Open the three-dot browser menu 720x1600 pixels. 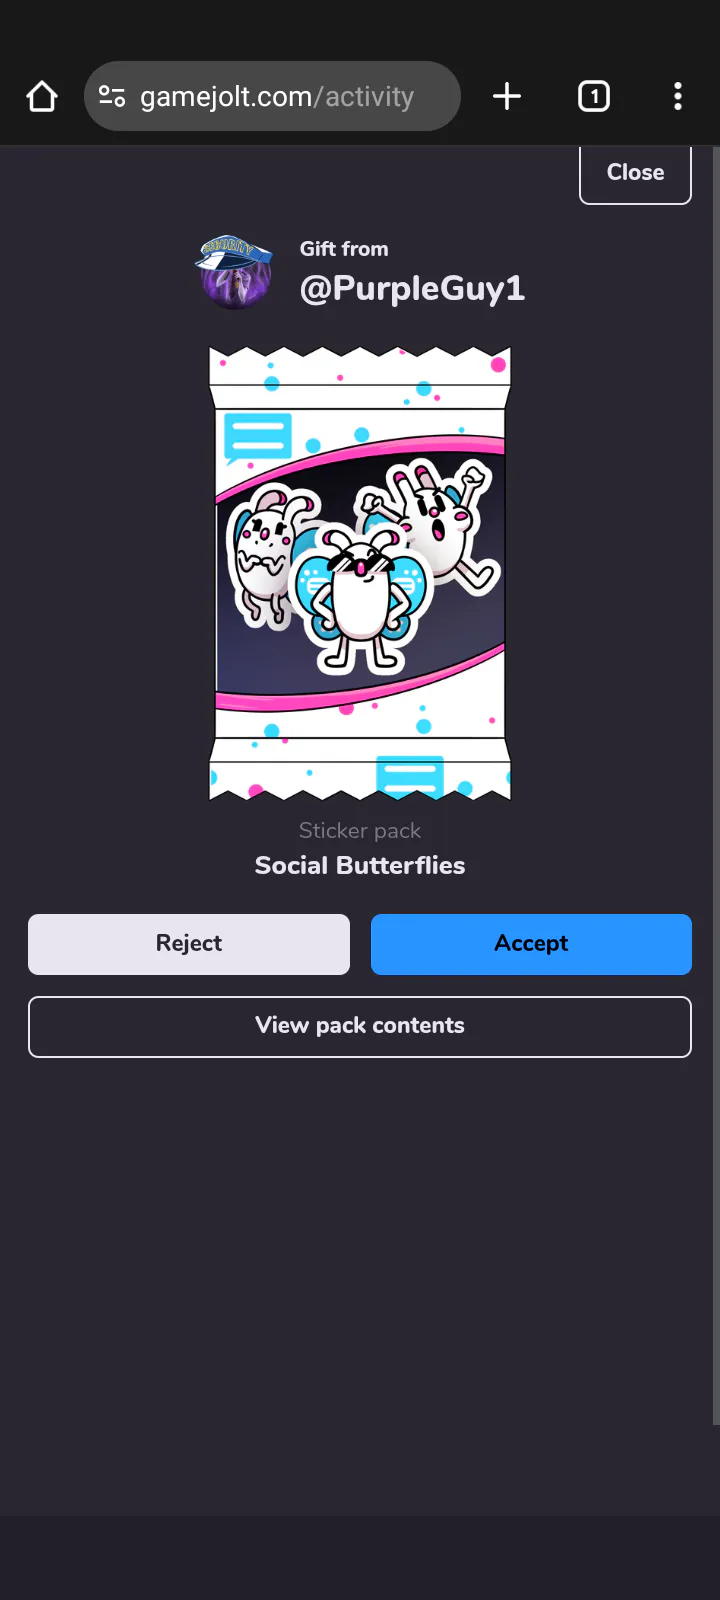point(678,96)
